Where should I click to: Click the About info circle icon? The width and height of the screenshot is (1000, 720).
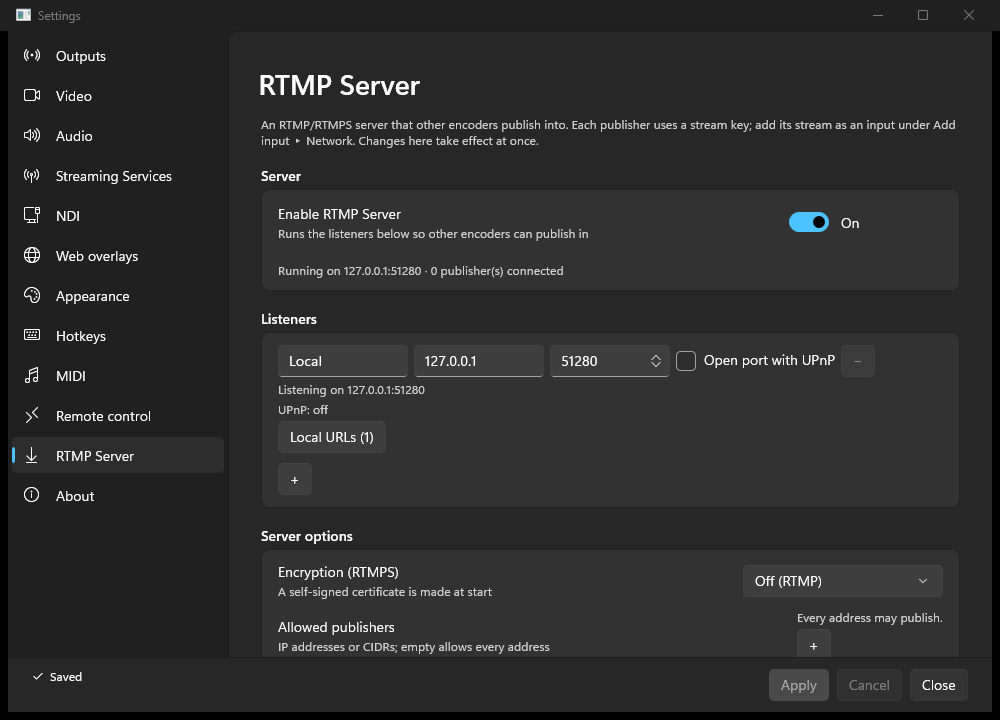tap(32, 495)
